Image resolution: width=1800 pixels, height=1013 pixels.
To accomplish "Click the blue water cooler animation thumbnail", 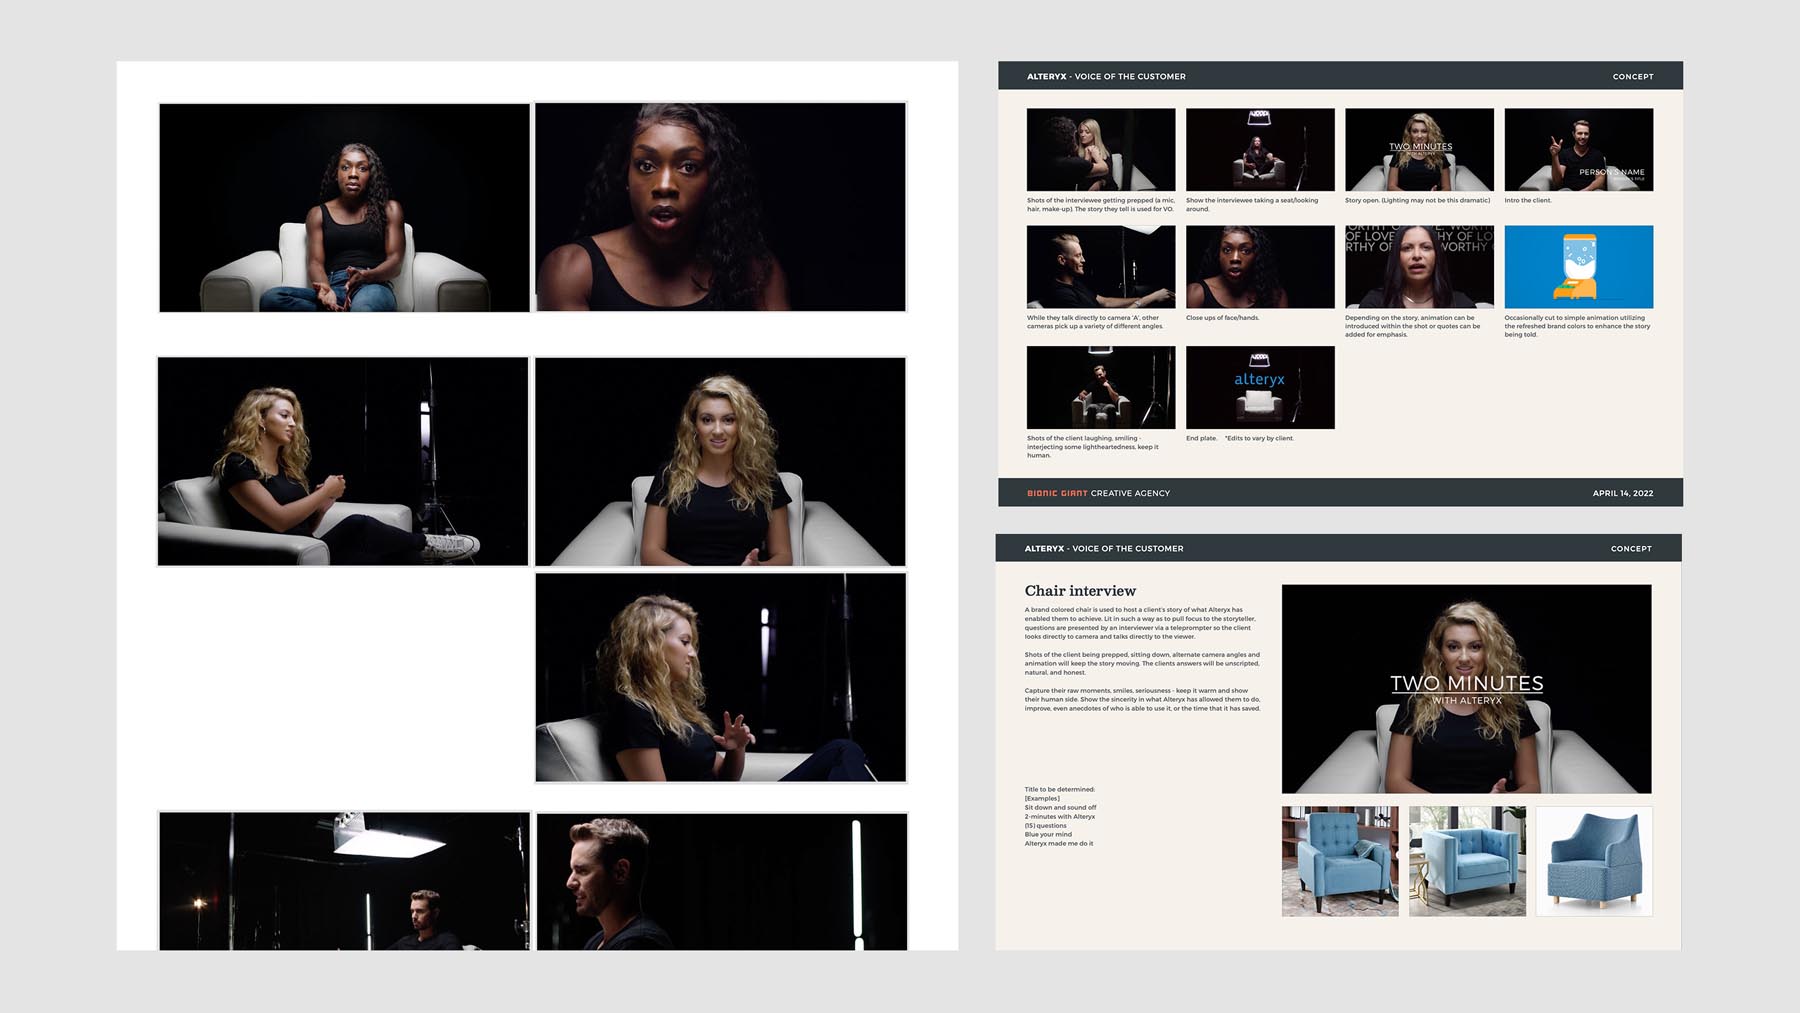I will coord(1578,267).
